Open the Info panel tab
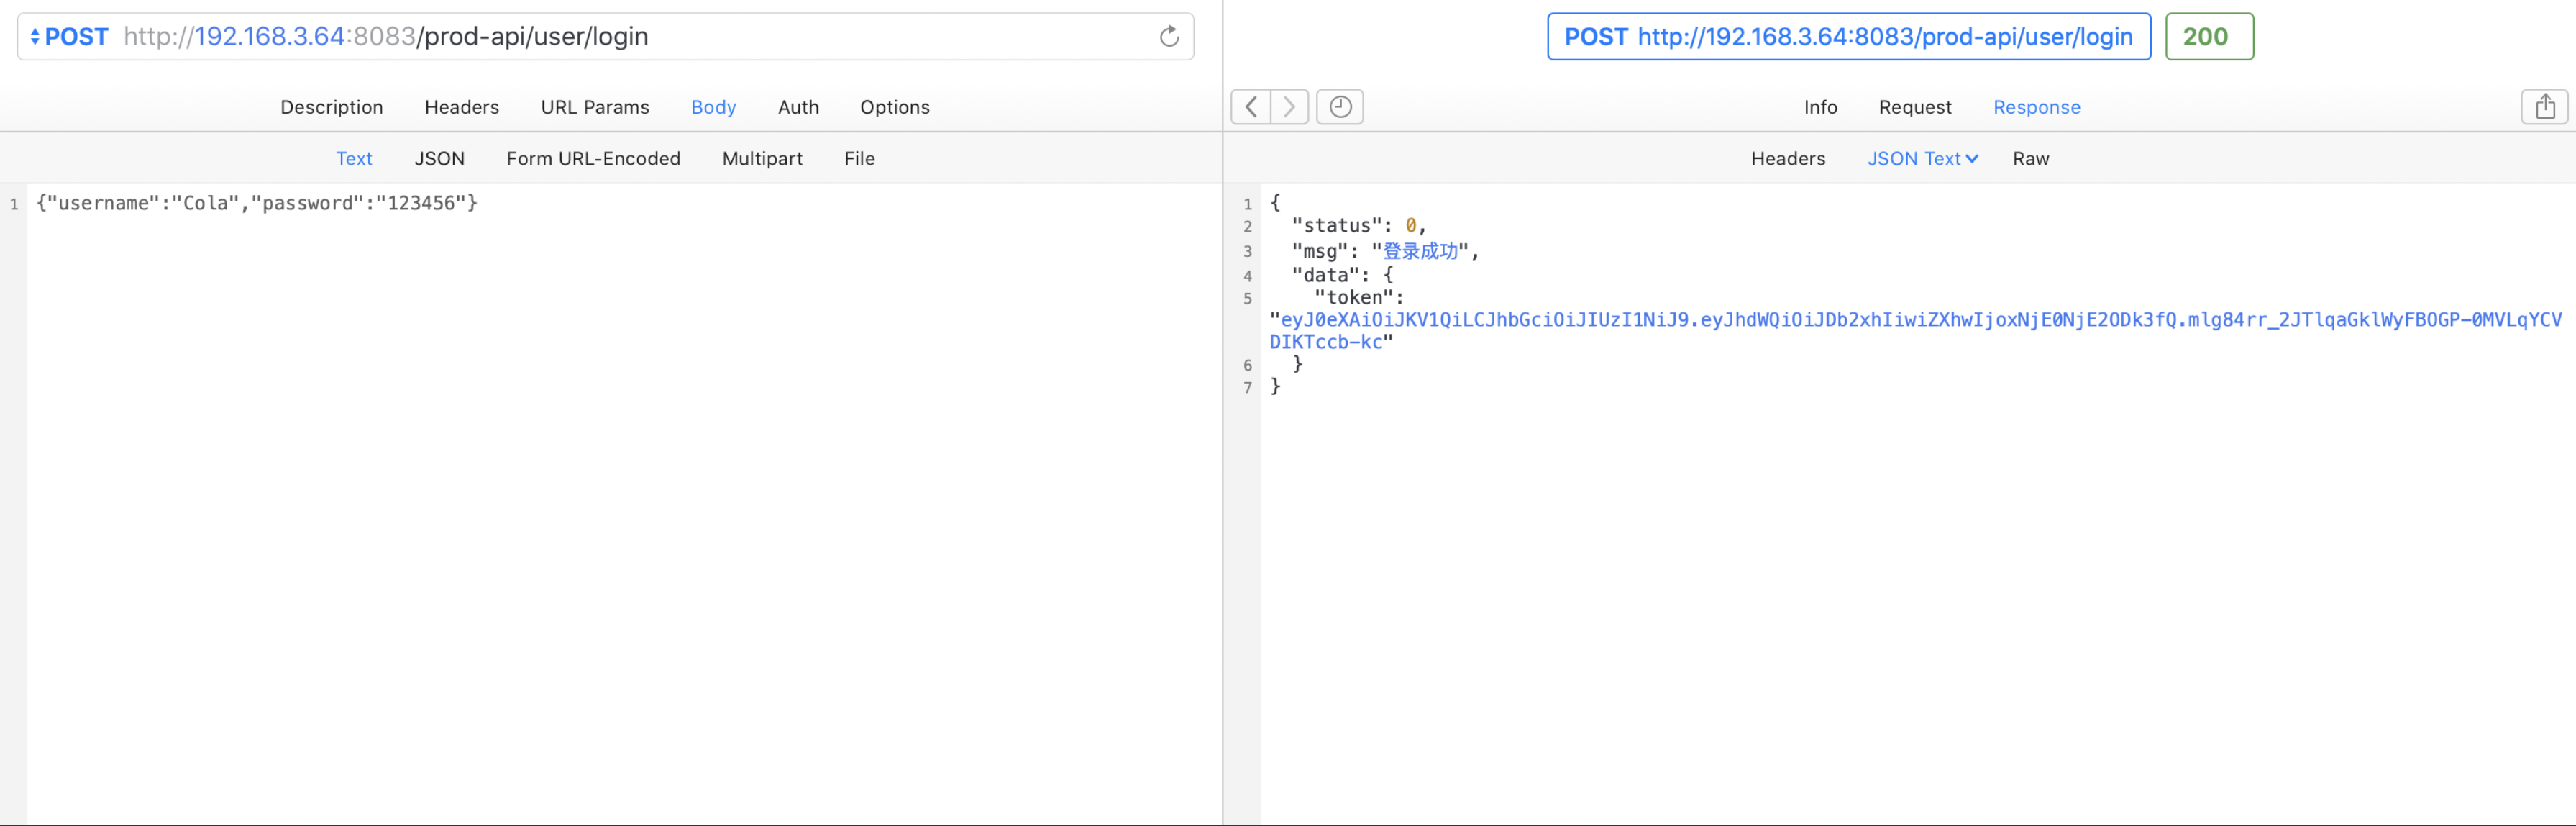 [1820, 107]
